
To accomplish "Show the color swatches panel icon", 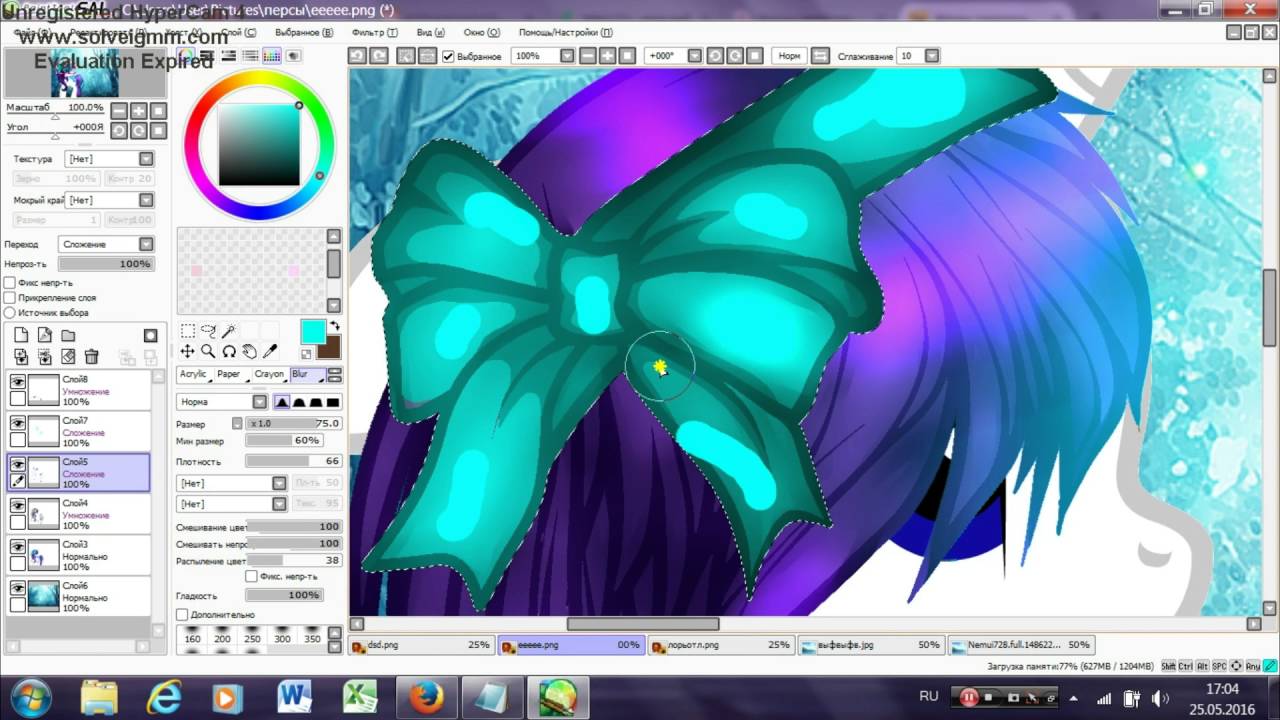I will pos(271,56).
